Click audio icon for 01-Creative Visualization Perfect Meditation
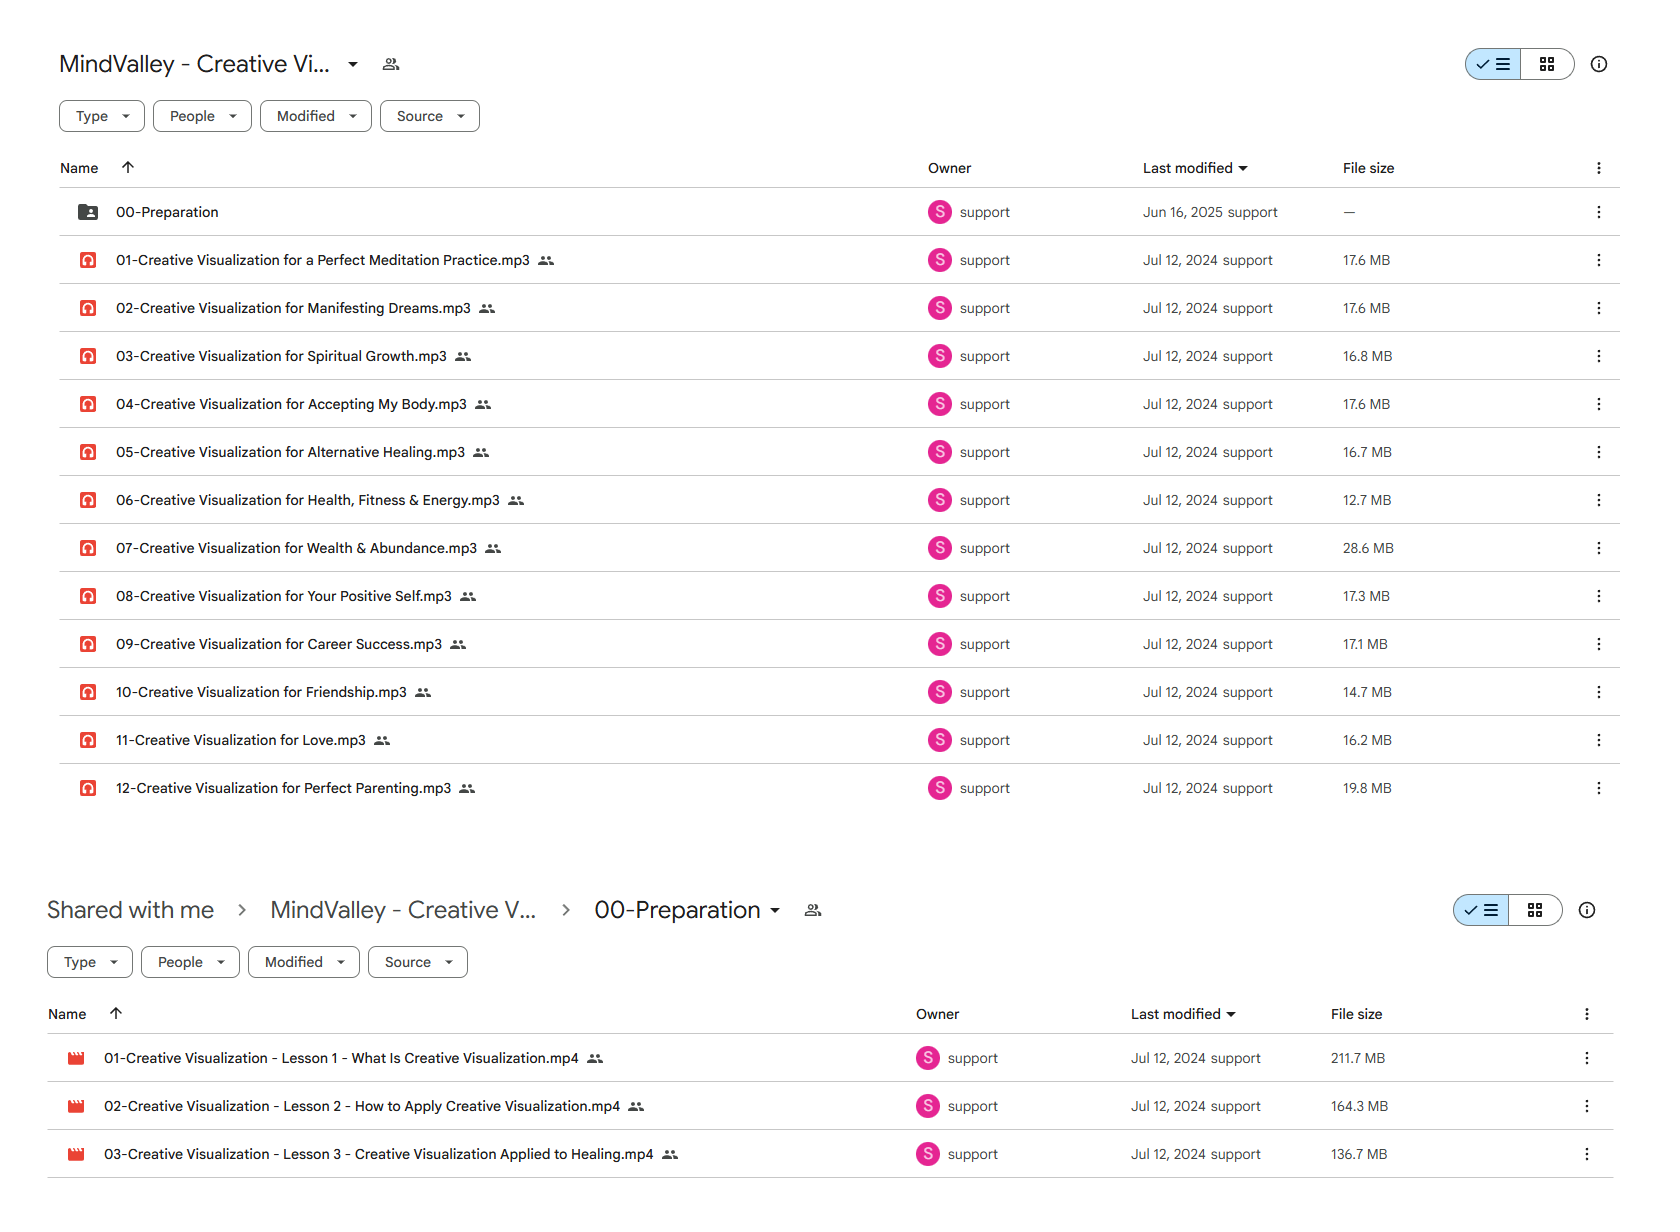Image resolution: width=1680 pixels, height=1232 pixels. coord(88,260)
